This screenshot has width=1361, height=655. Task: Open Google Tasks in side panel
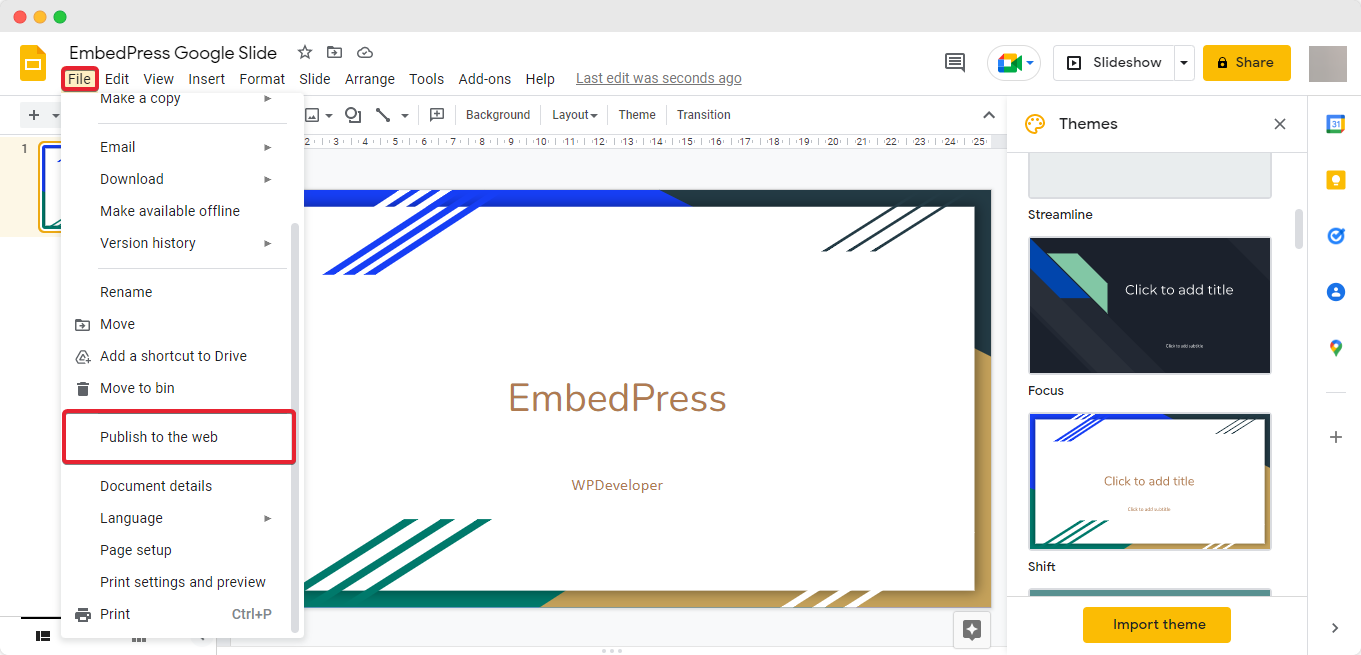click(x=1335, y=236)
